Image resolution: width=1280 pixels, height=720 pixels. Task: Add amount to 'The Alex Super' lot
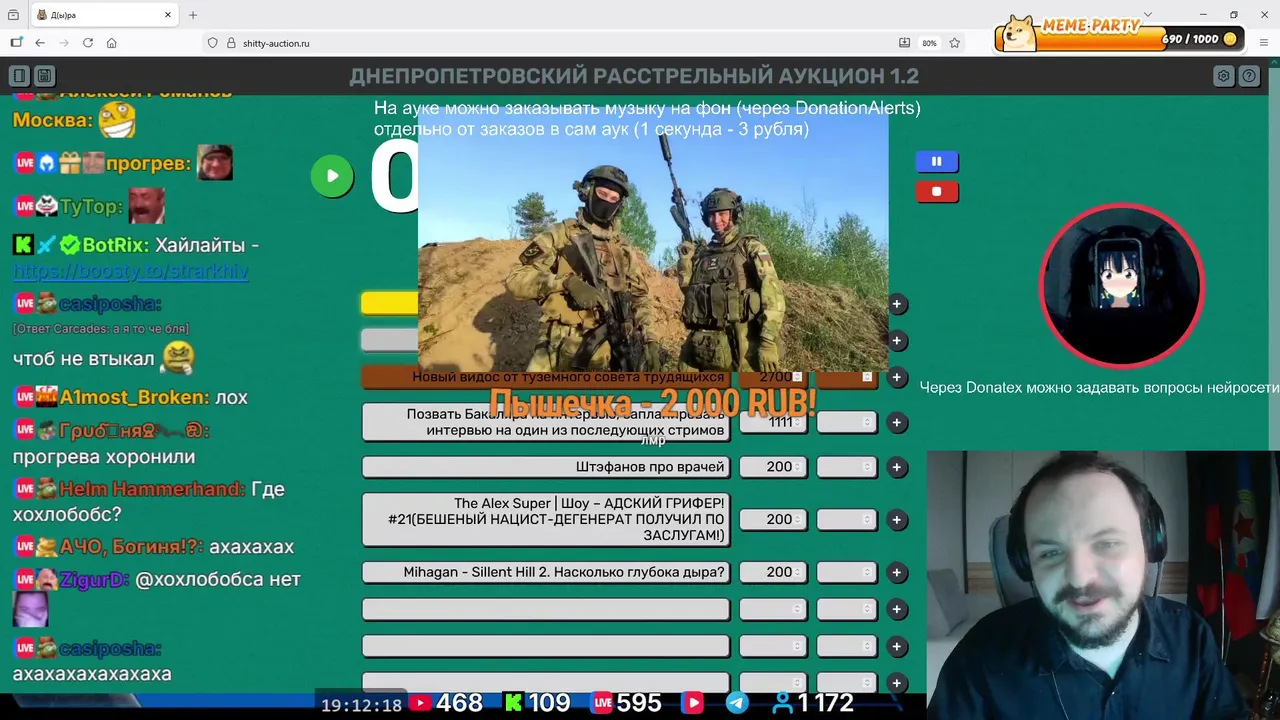(897, 520)
